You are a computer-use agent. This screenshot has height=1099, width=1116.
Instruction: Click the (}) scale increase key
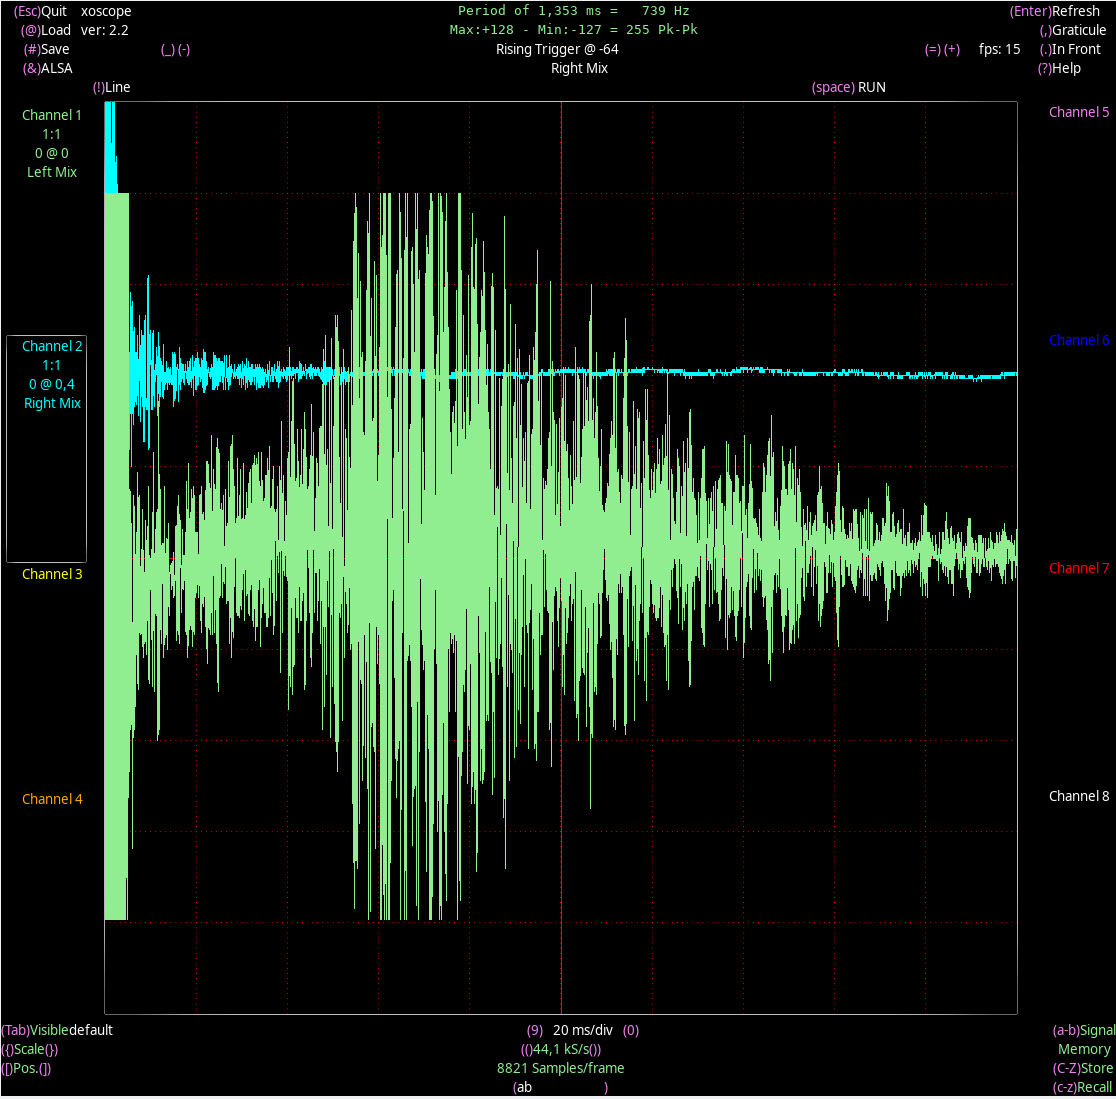tap(52, 1050)
